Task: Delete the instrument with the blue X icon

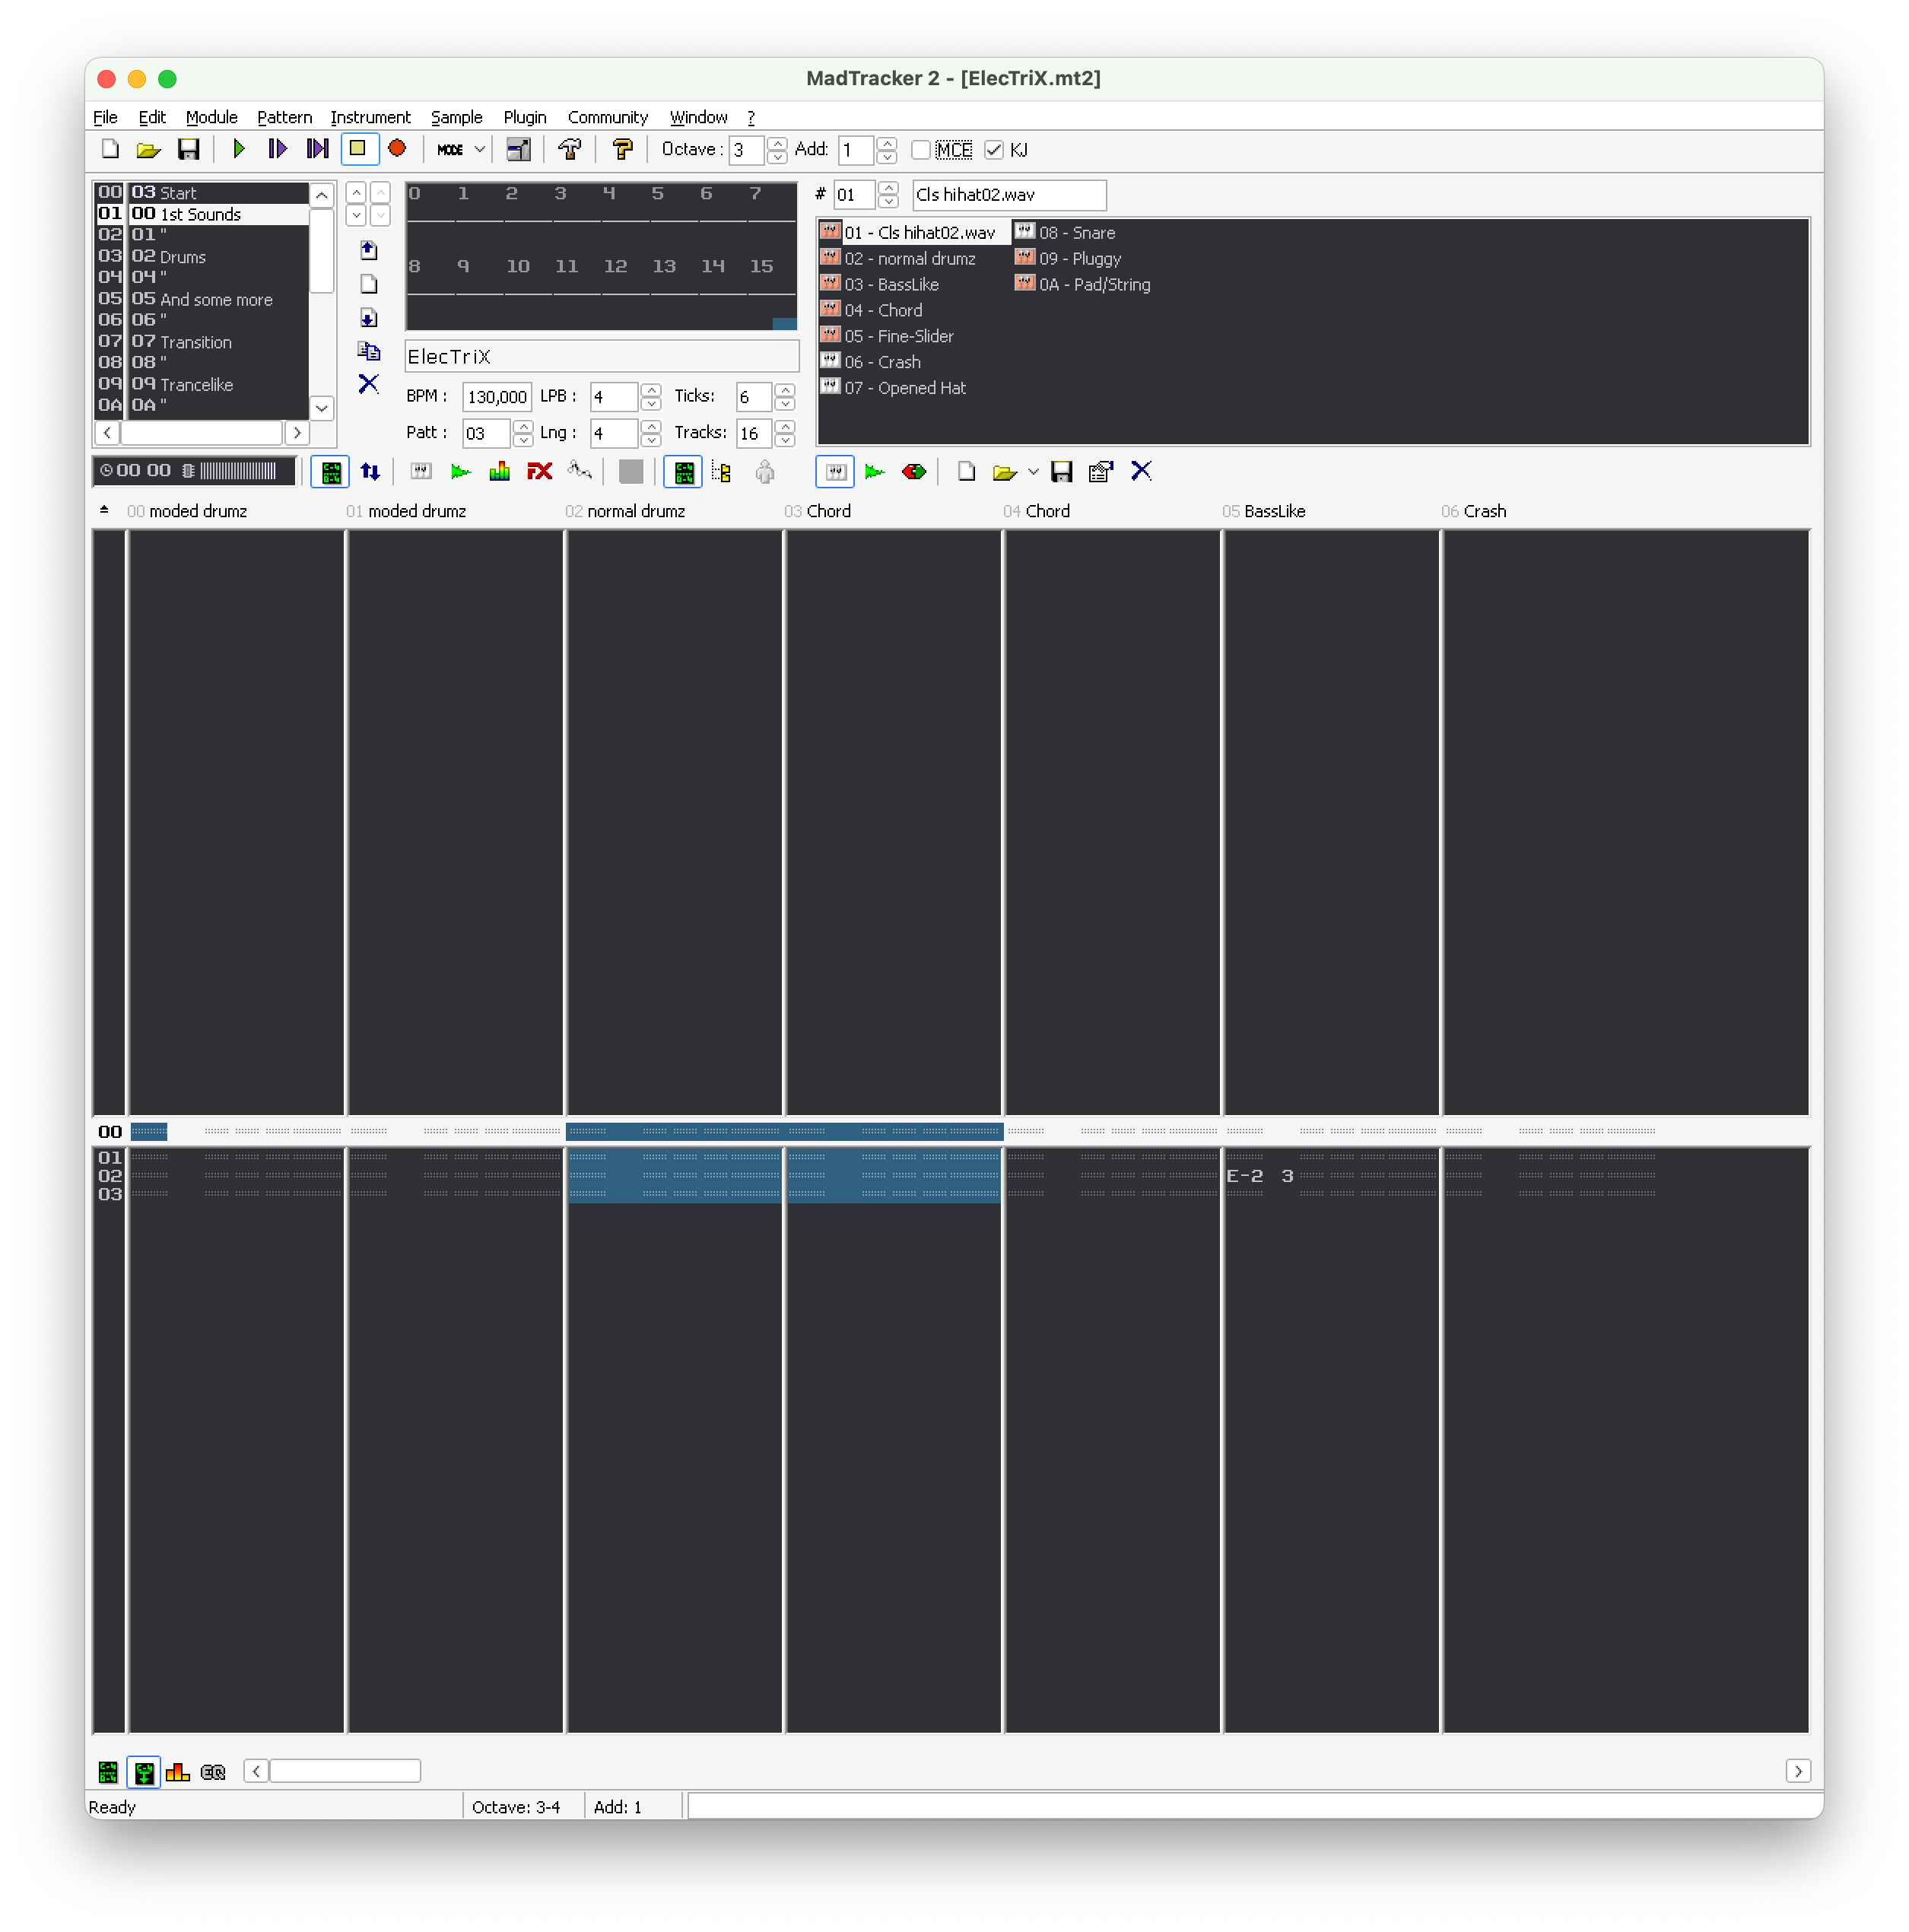Action: click(1141, 472)
